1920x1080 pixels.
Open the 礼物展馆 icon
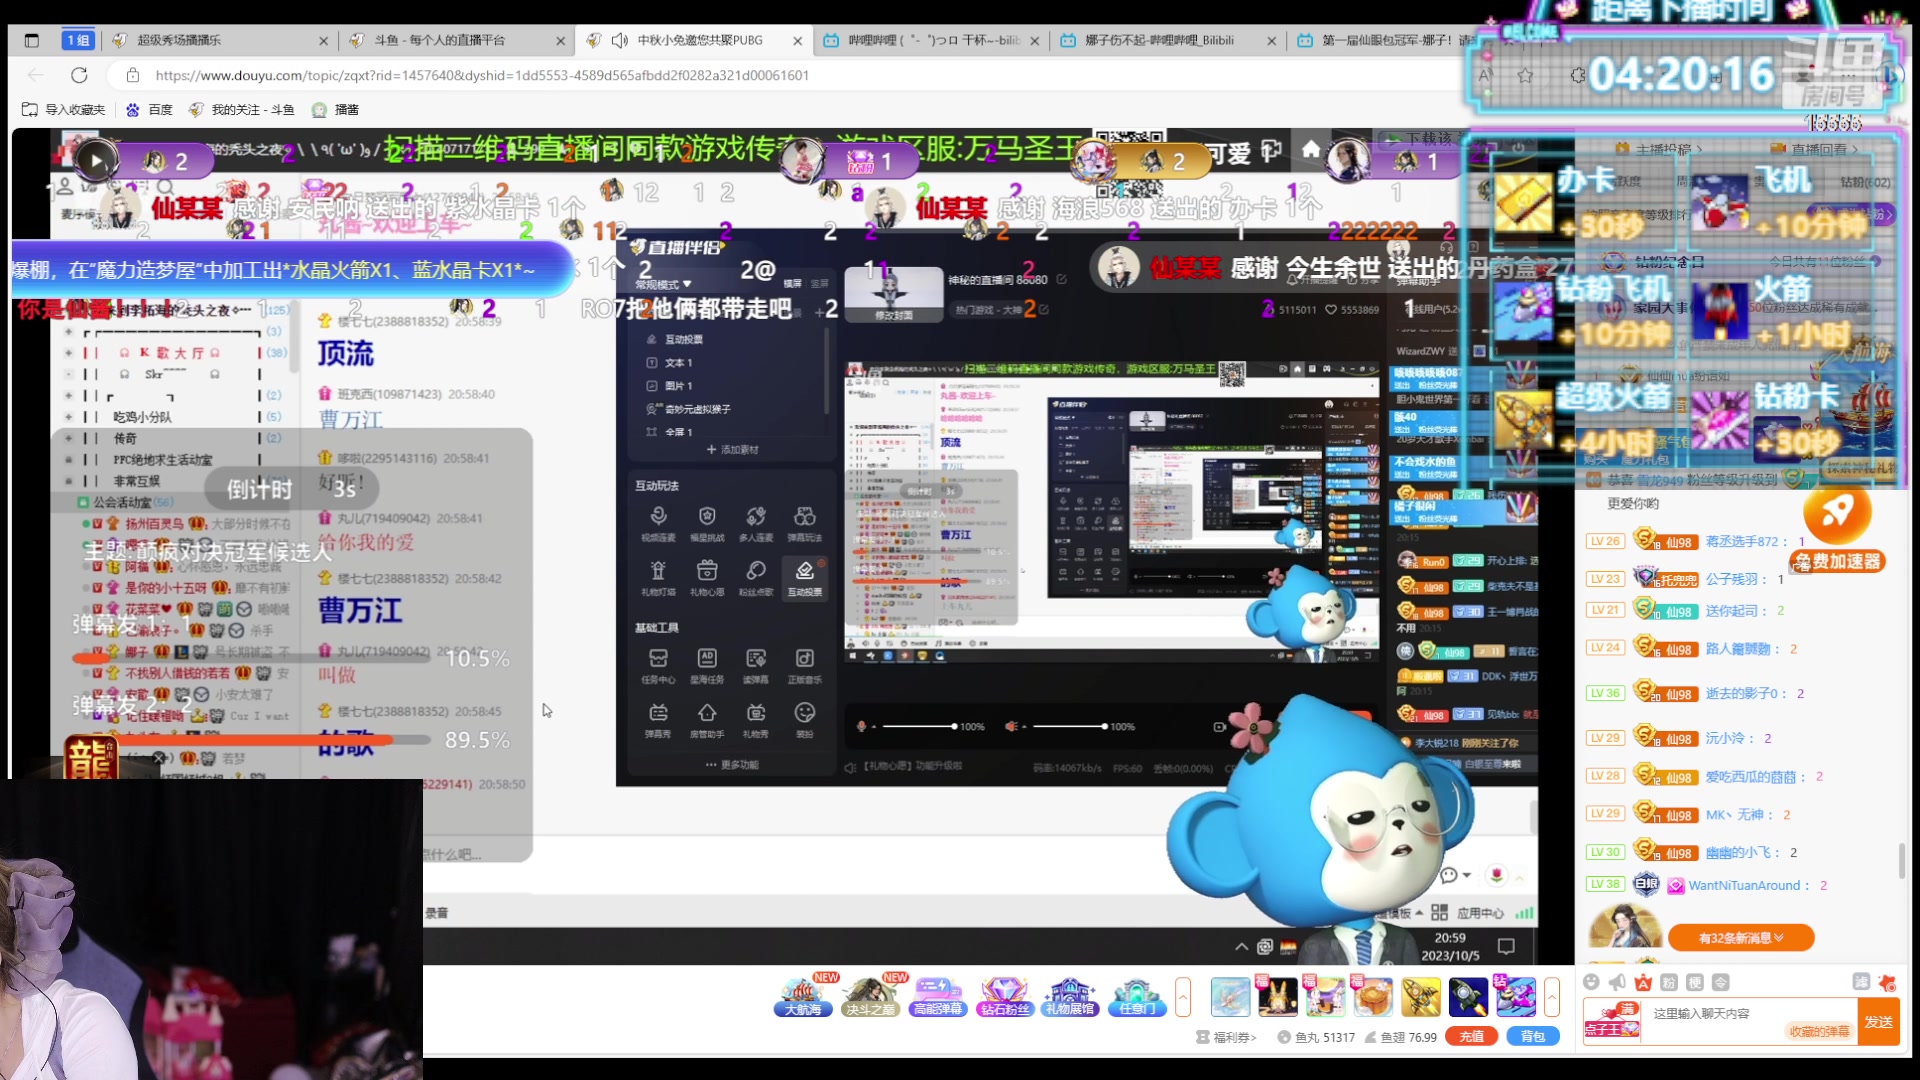[1070, 996]
